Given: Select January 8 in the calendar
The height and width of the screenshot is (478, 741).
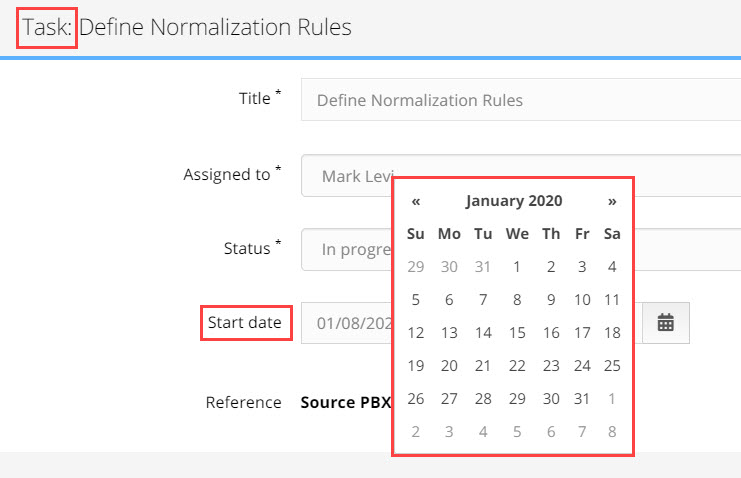Looking at the screenshot, I should point(517,300).
